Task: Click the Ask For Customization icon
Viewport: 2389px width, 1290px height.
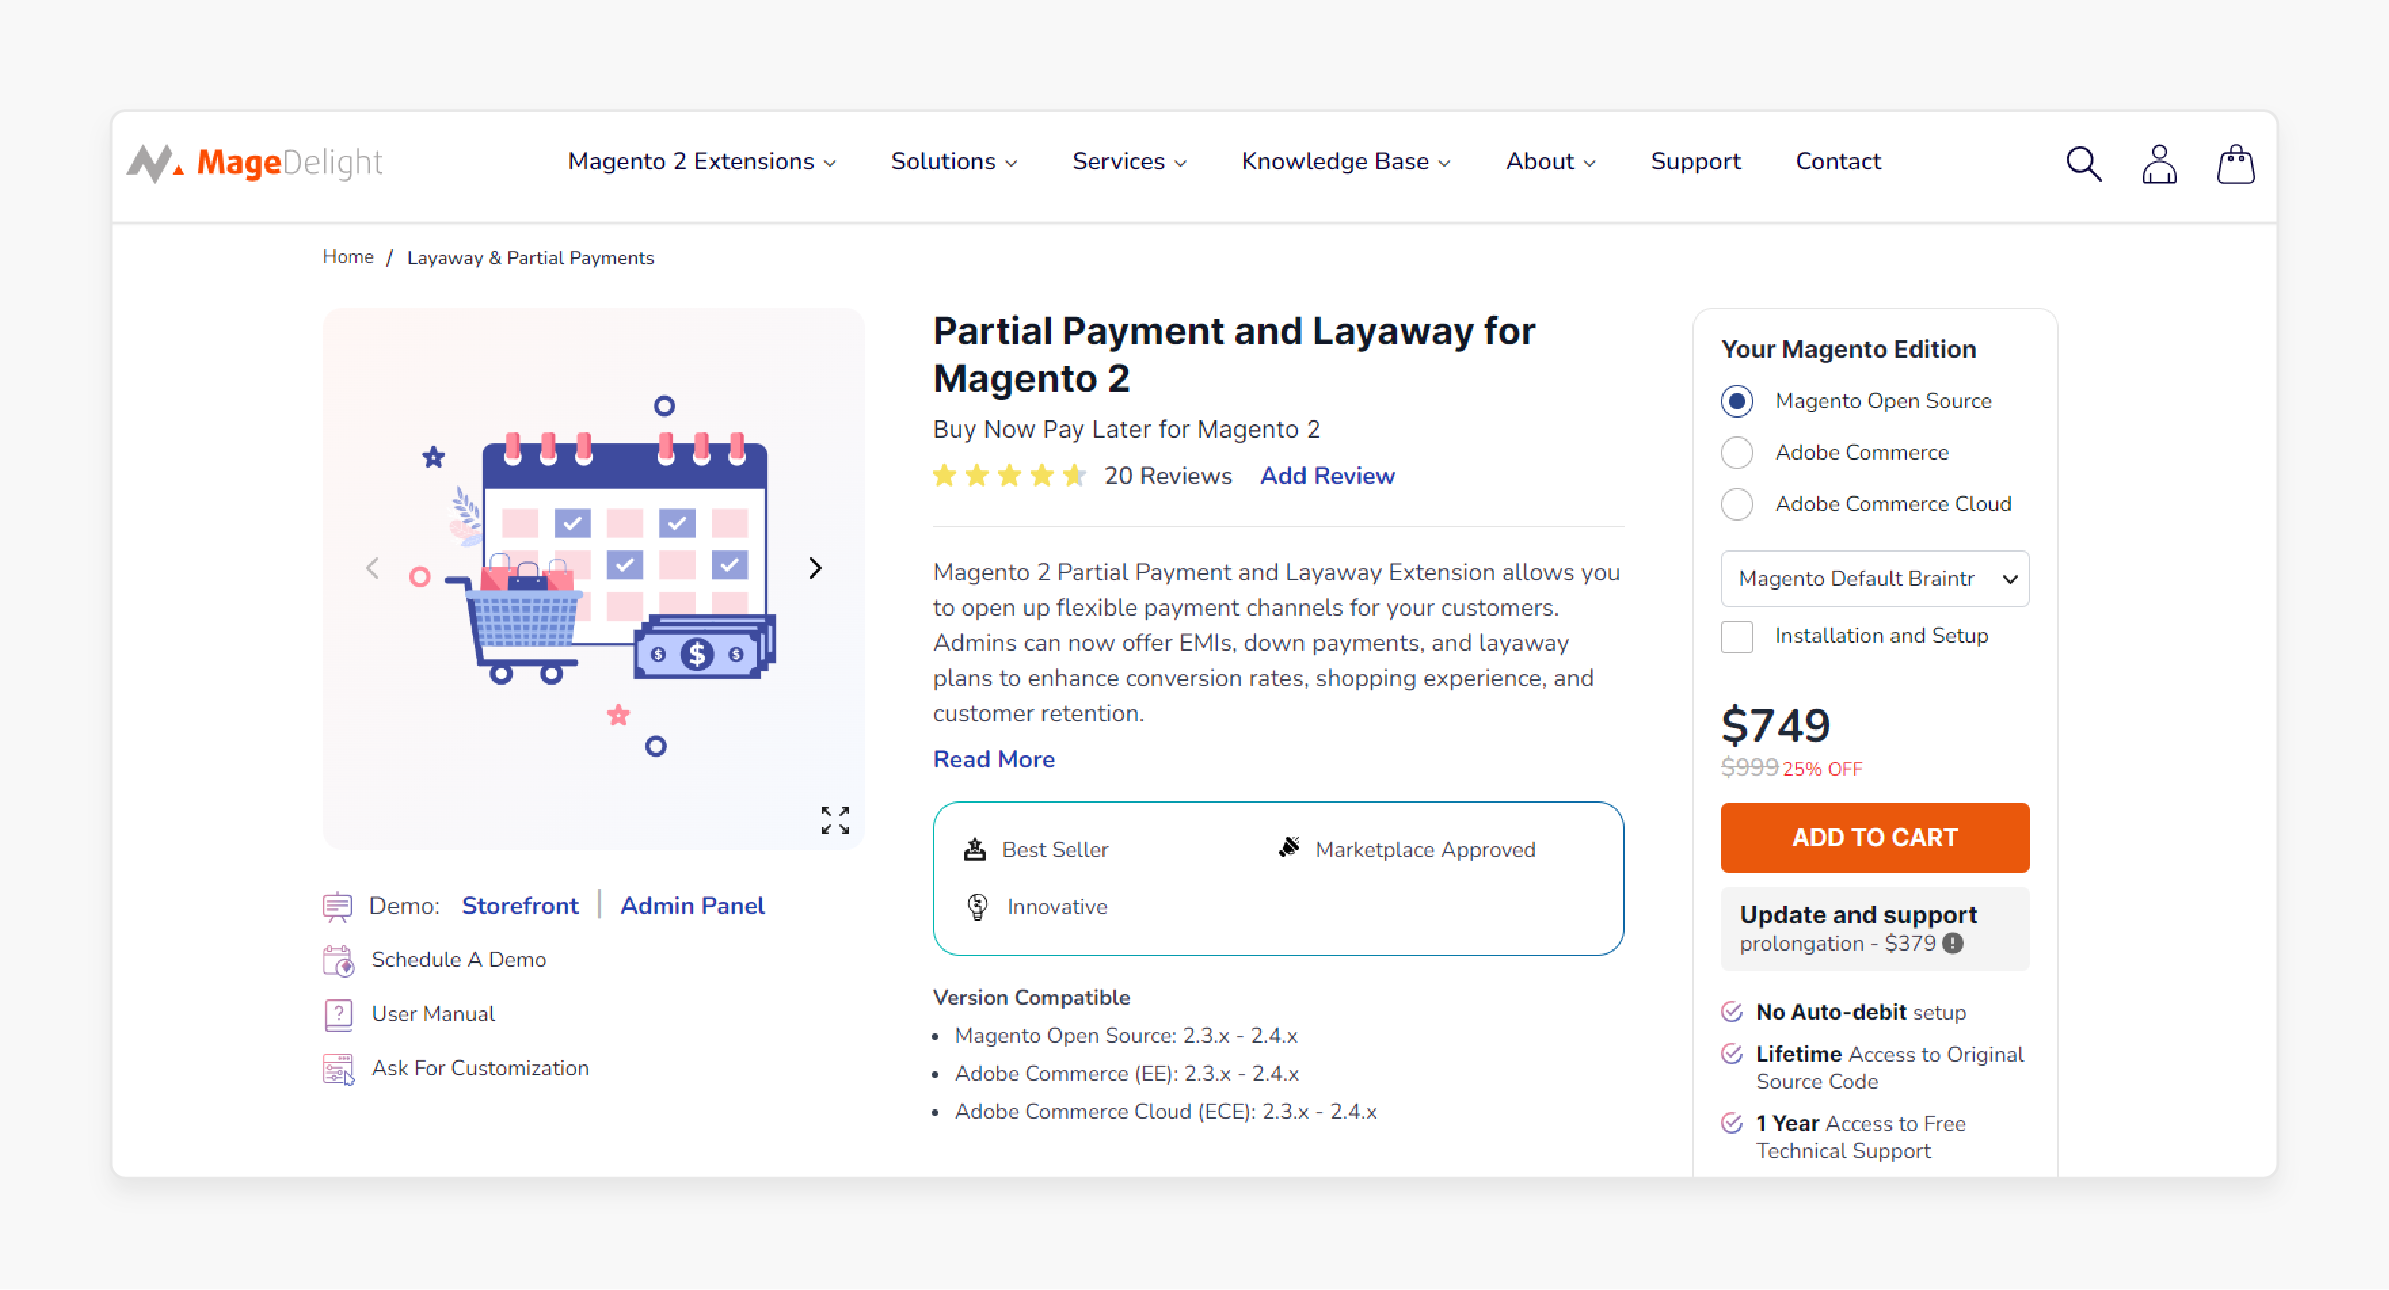Action: point(338,1068)
